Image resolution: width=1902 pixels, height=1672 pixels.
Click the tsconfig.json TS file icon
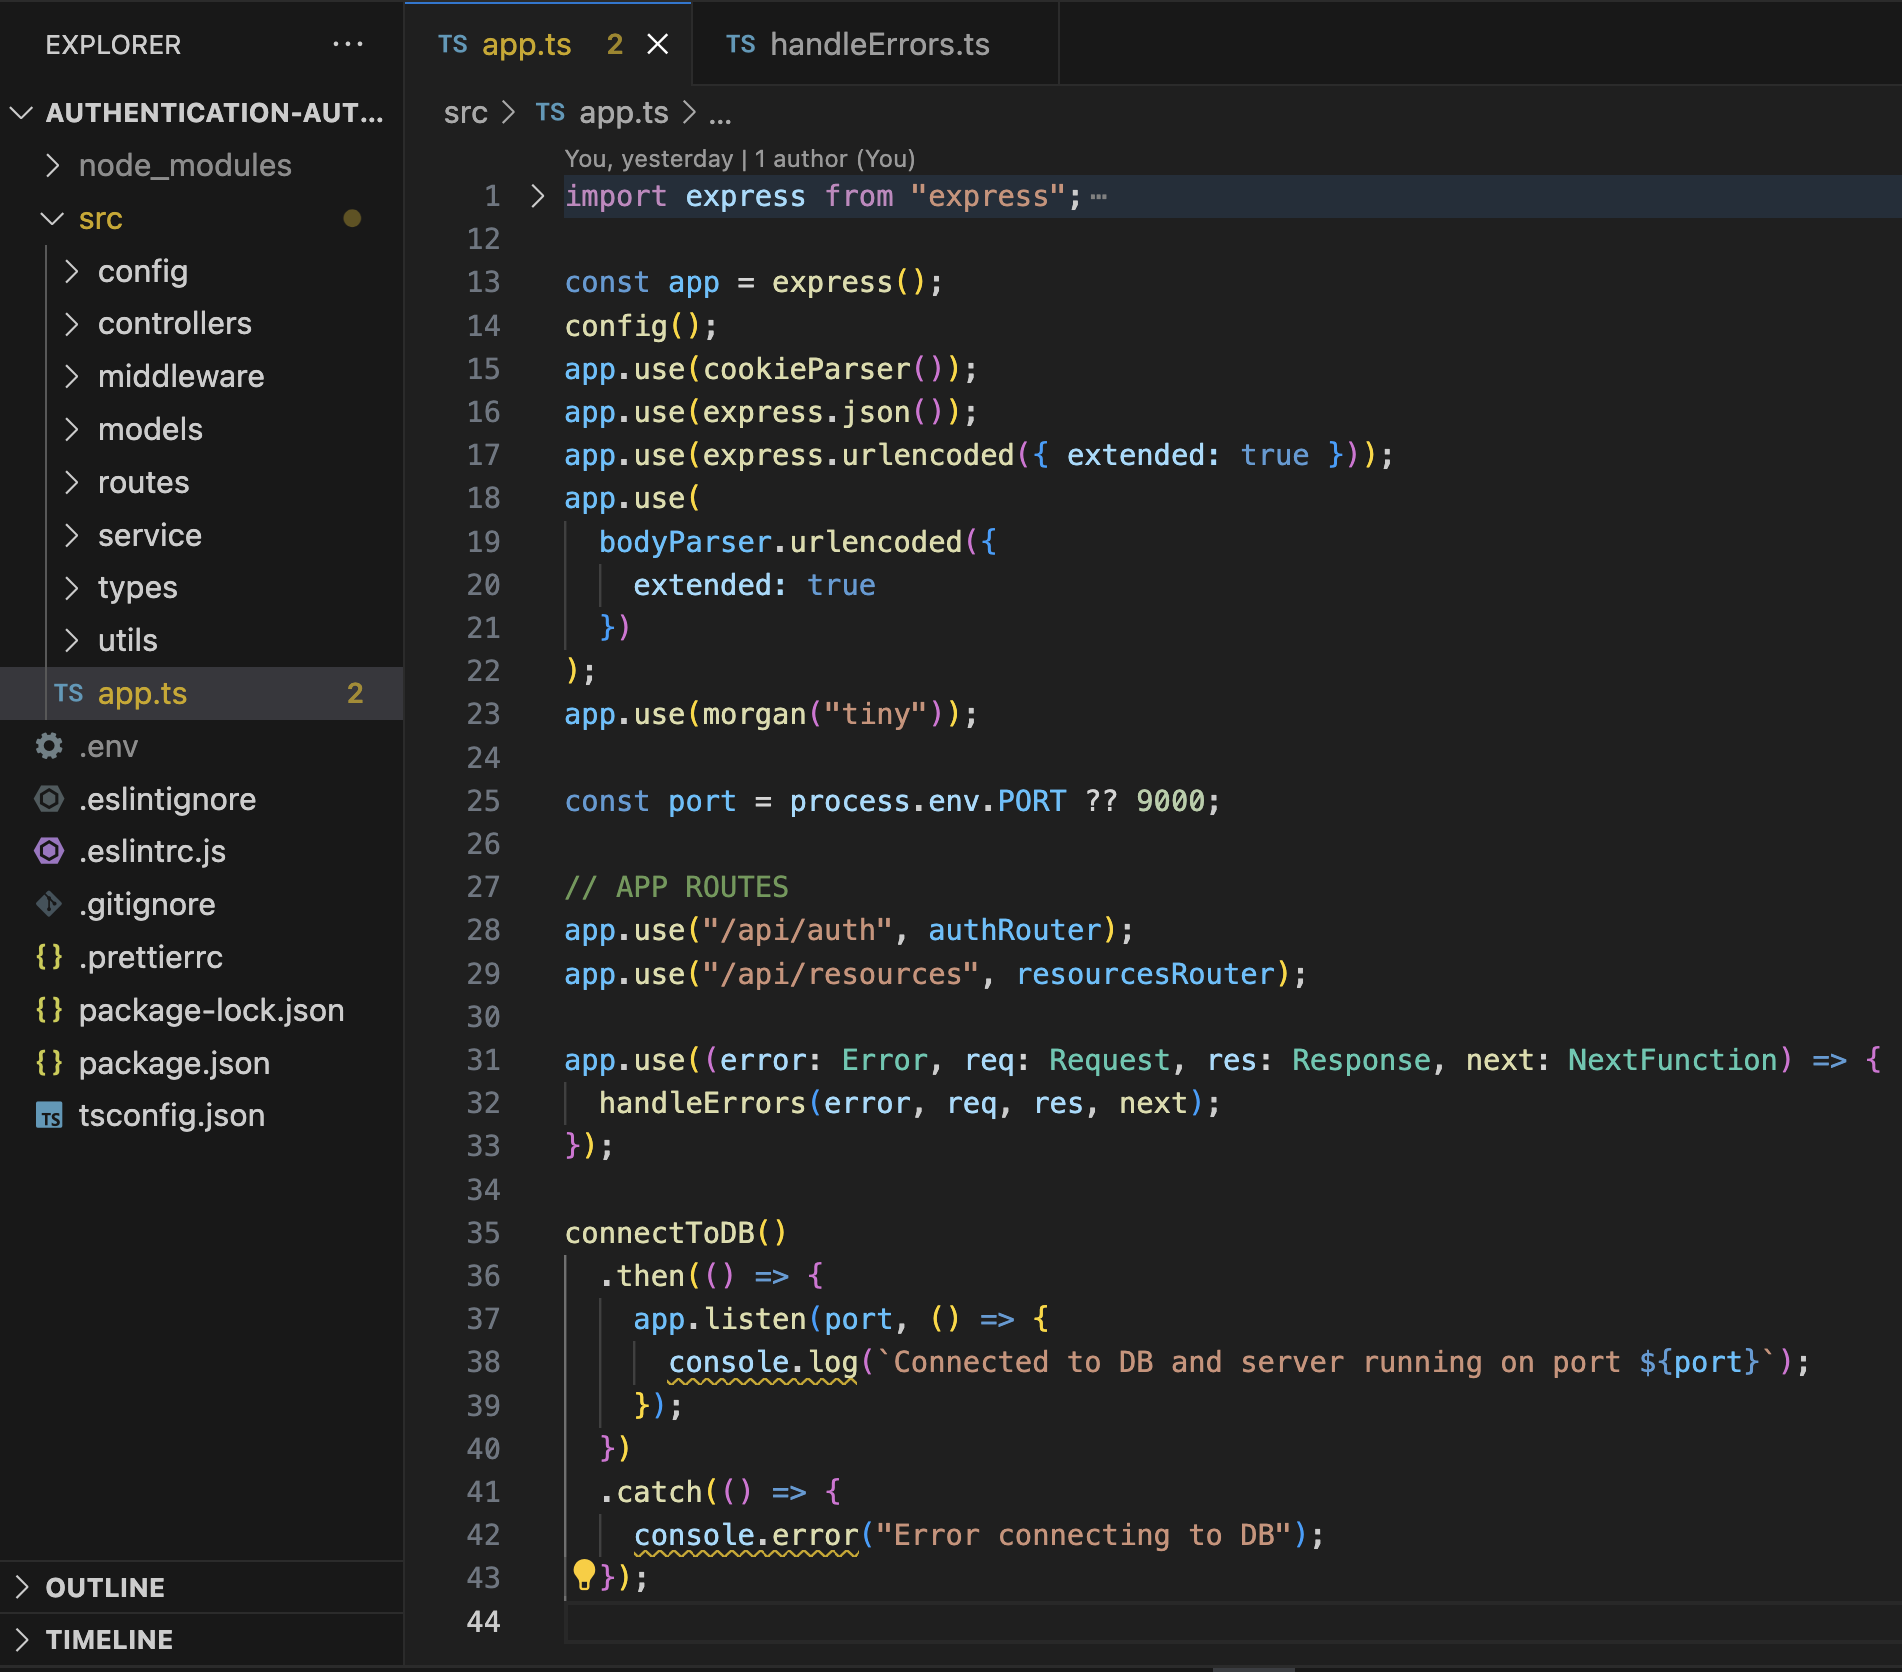pyautogui.click(x=49, y=1115)
